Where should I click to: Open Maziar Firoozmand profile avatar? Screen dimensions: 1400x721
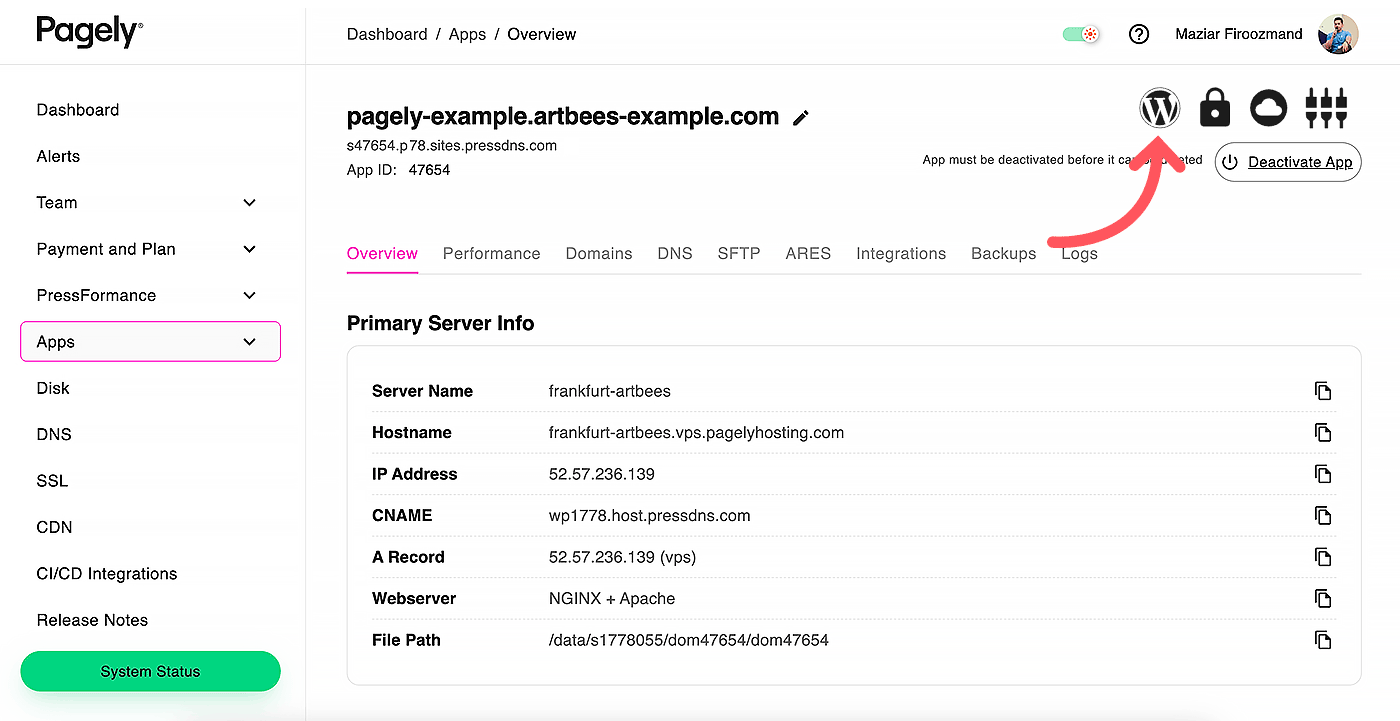coord(1338,34)
